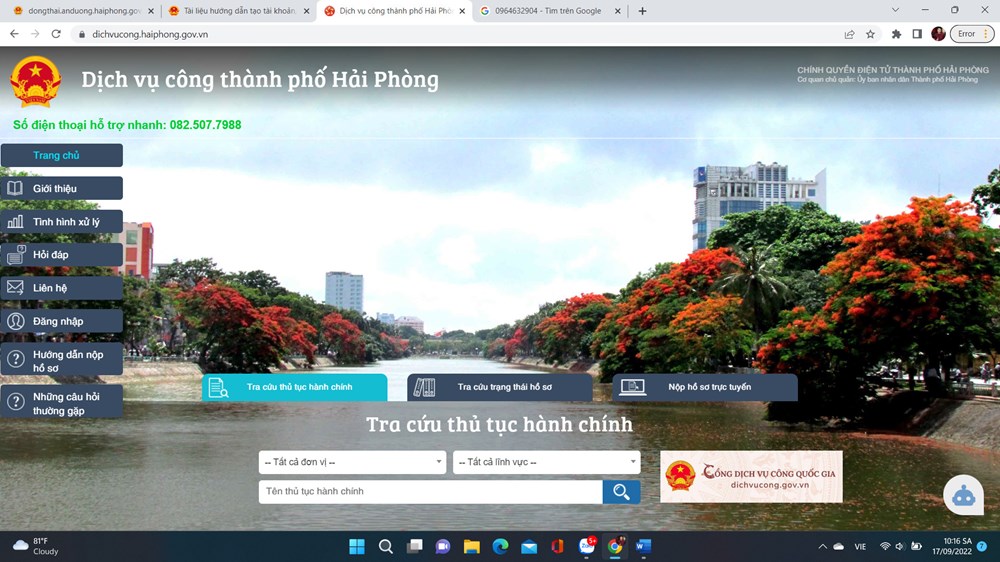Screen dimensions: 1000x562
Task: Click the share page icon in address bar
Action: coord(849,34)
